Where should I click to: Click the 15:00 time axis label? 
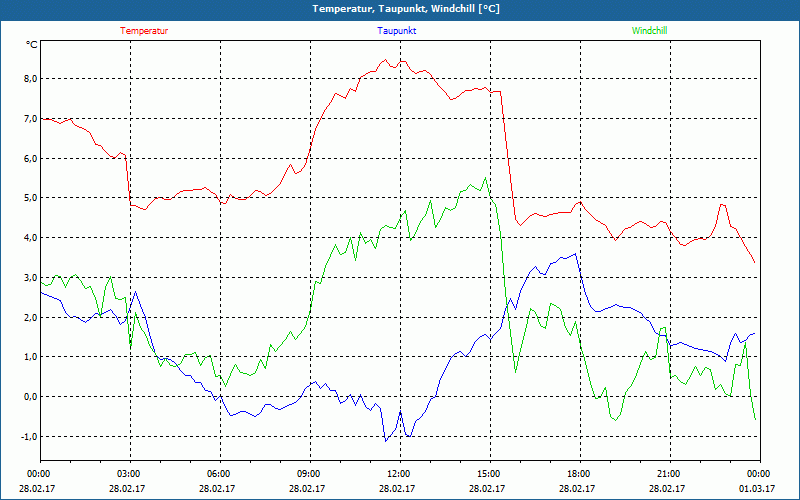tap(487, 474)
